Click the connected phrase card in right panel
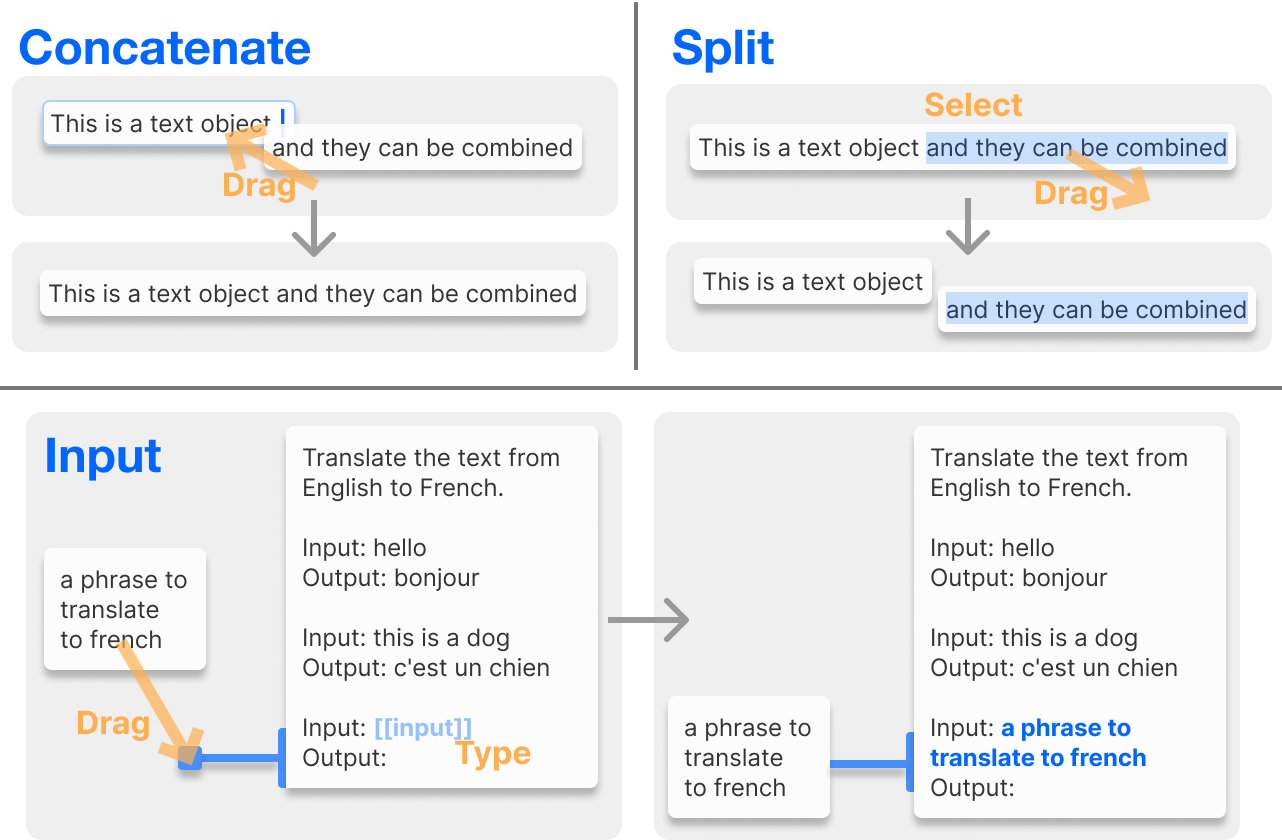The height and width of the screenshot is (840, 1282). [749, 757]
